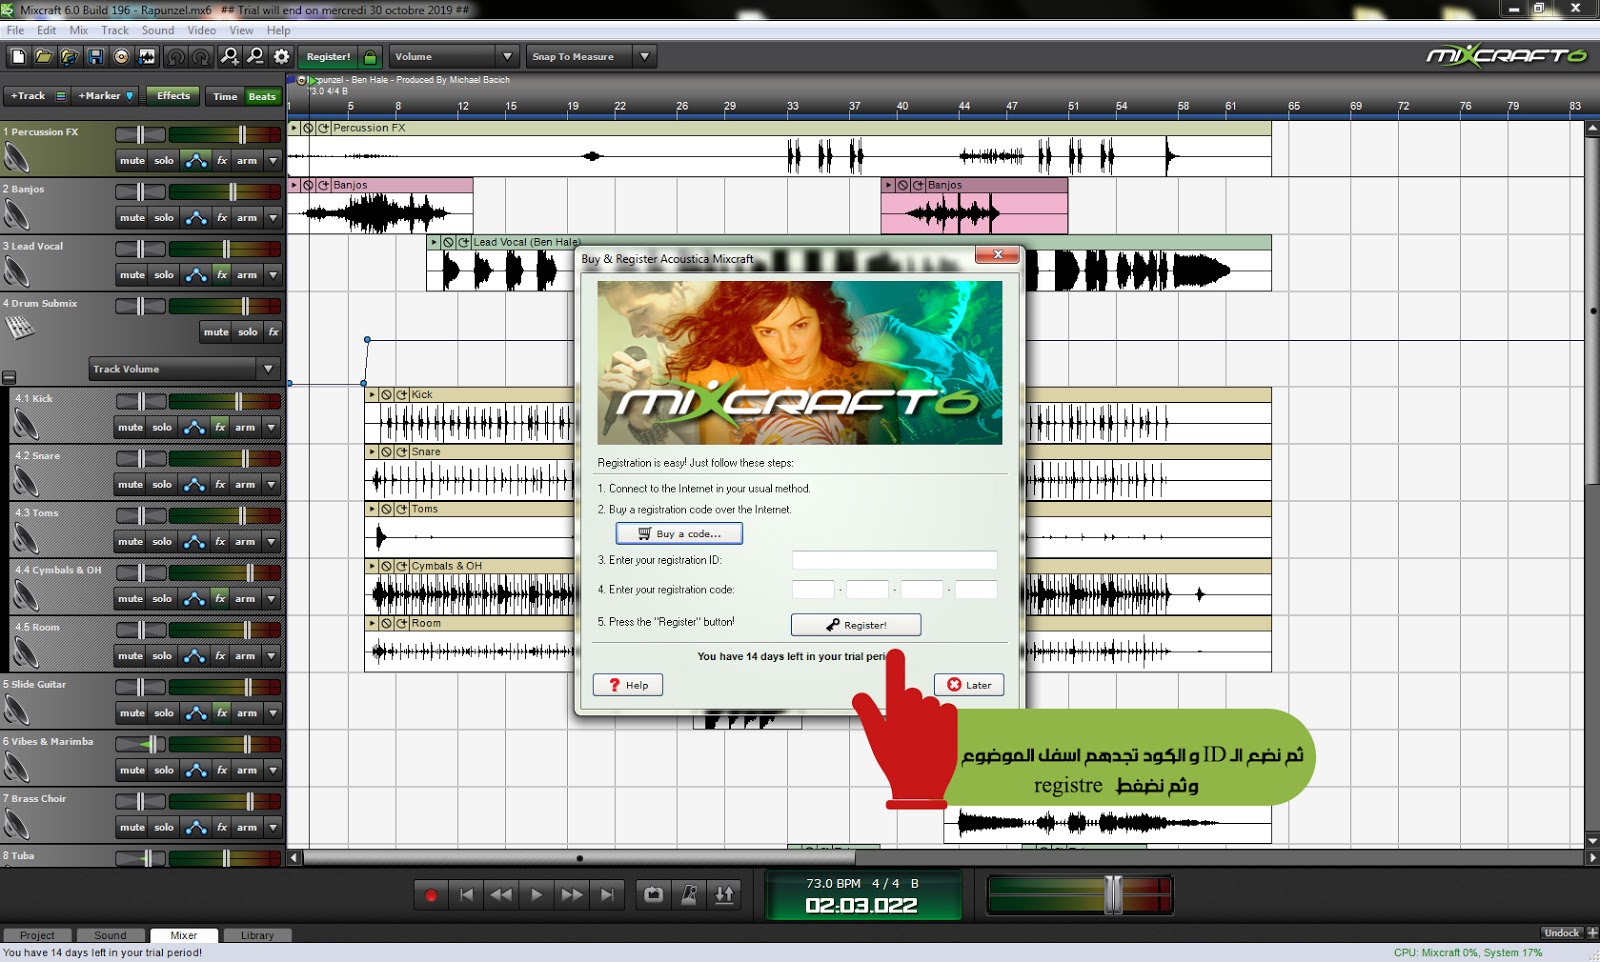Image resolution: width=1600 pixels, height=962 pixels.
Task: Open the Percussion FX track options arrow
Action: pos(273,161)
